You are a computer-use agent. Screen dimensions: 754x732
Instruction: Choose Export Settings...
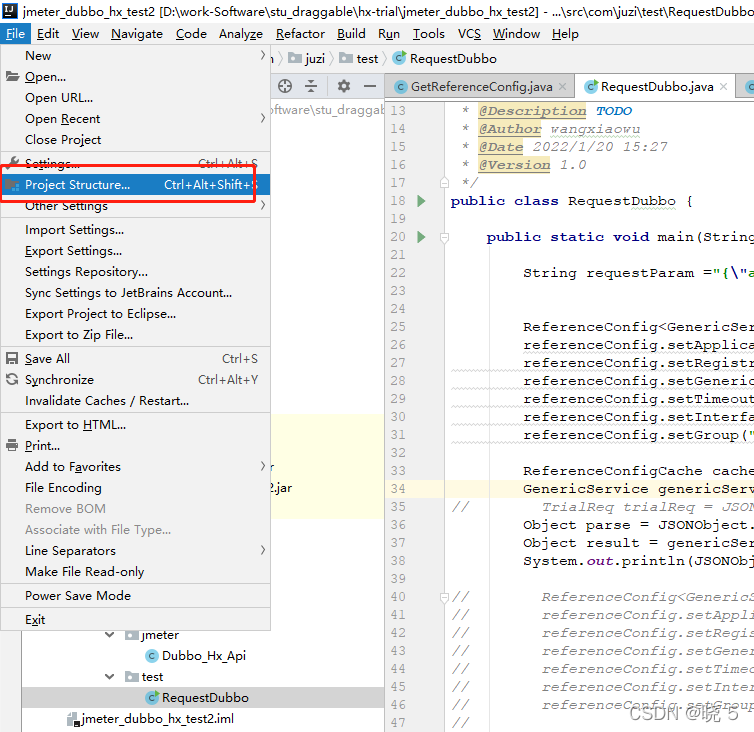point(136,251)
